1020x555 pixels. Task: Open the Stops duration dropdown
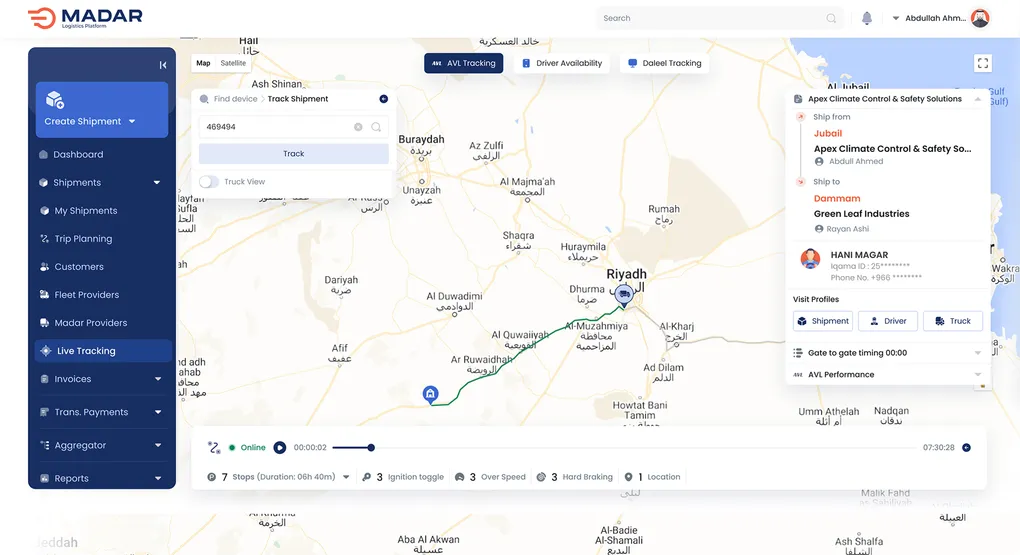point(346,478)
